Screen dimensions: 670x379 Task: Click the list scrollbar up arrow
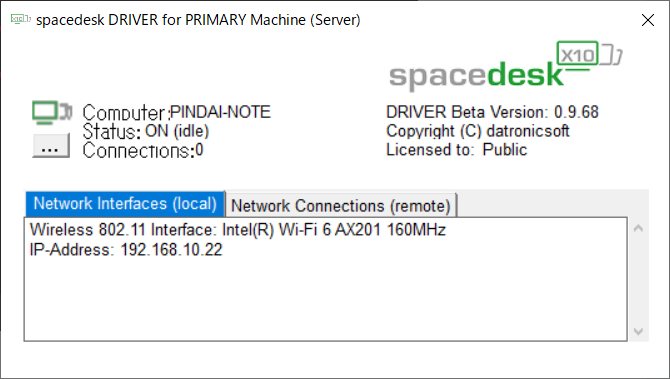(638, 229)
